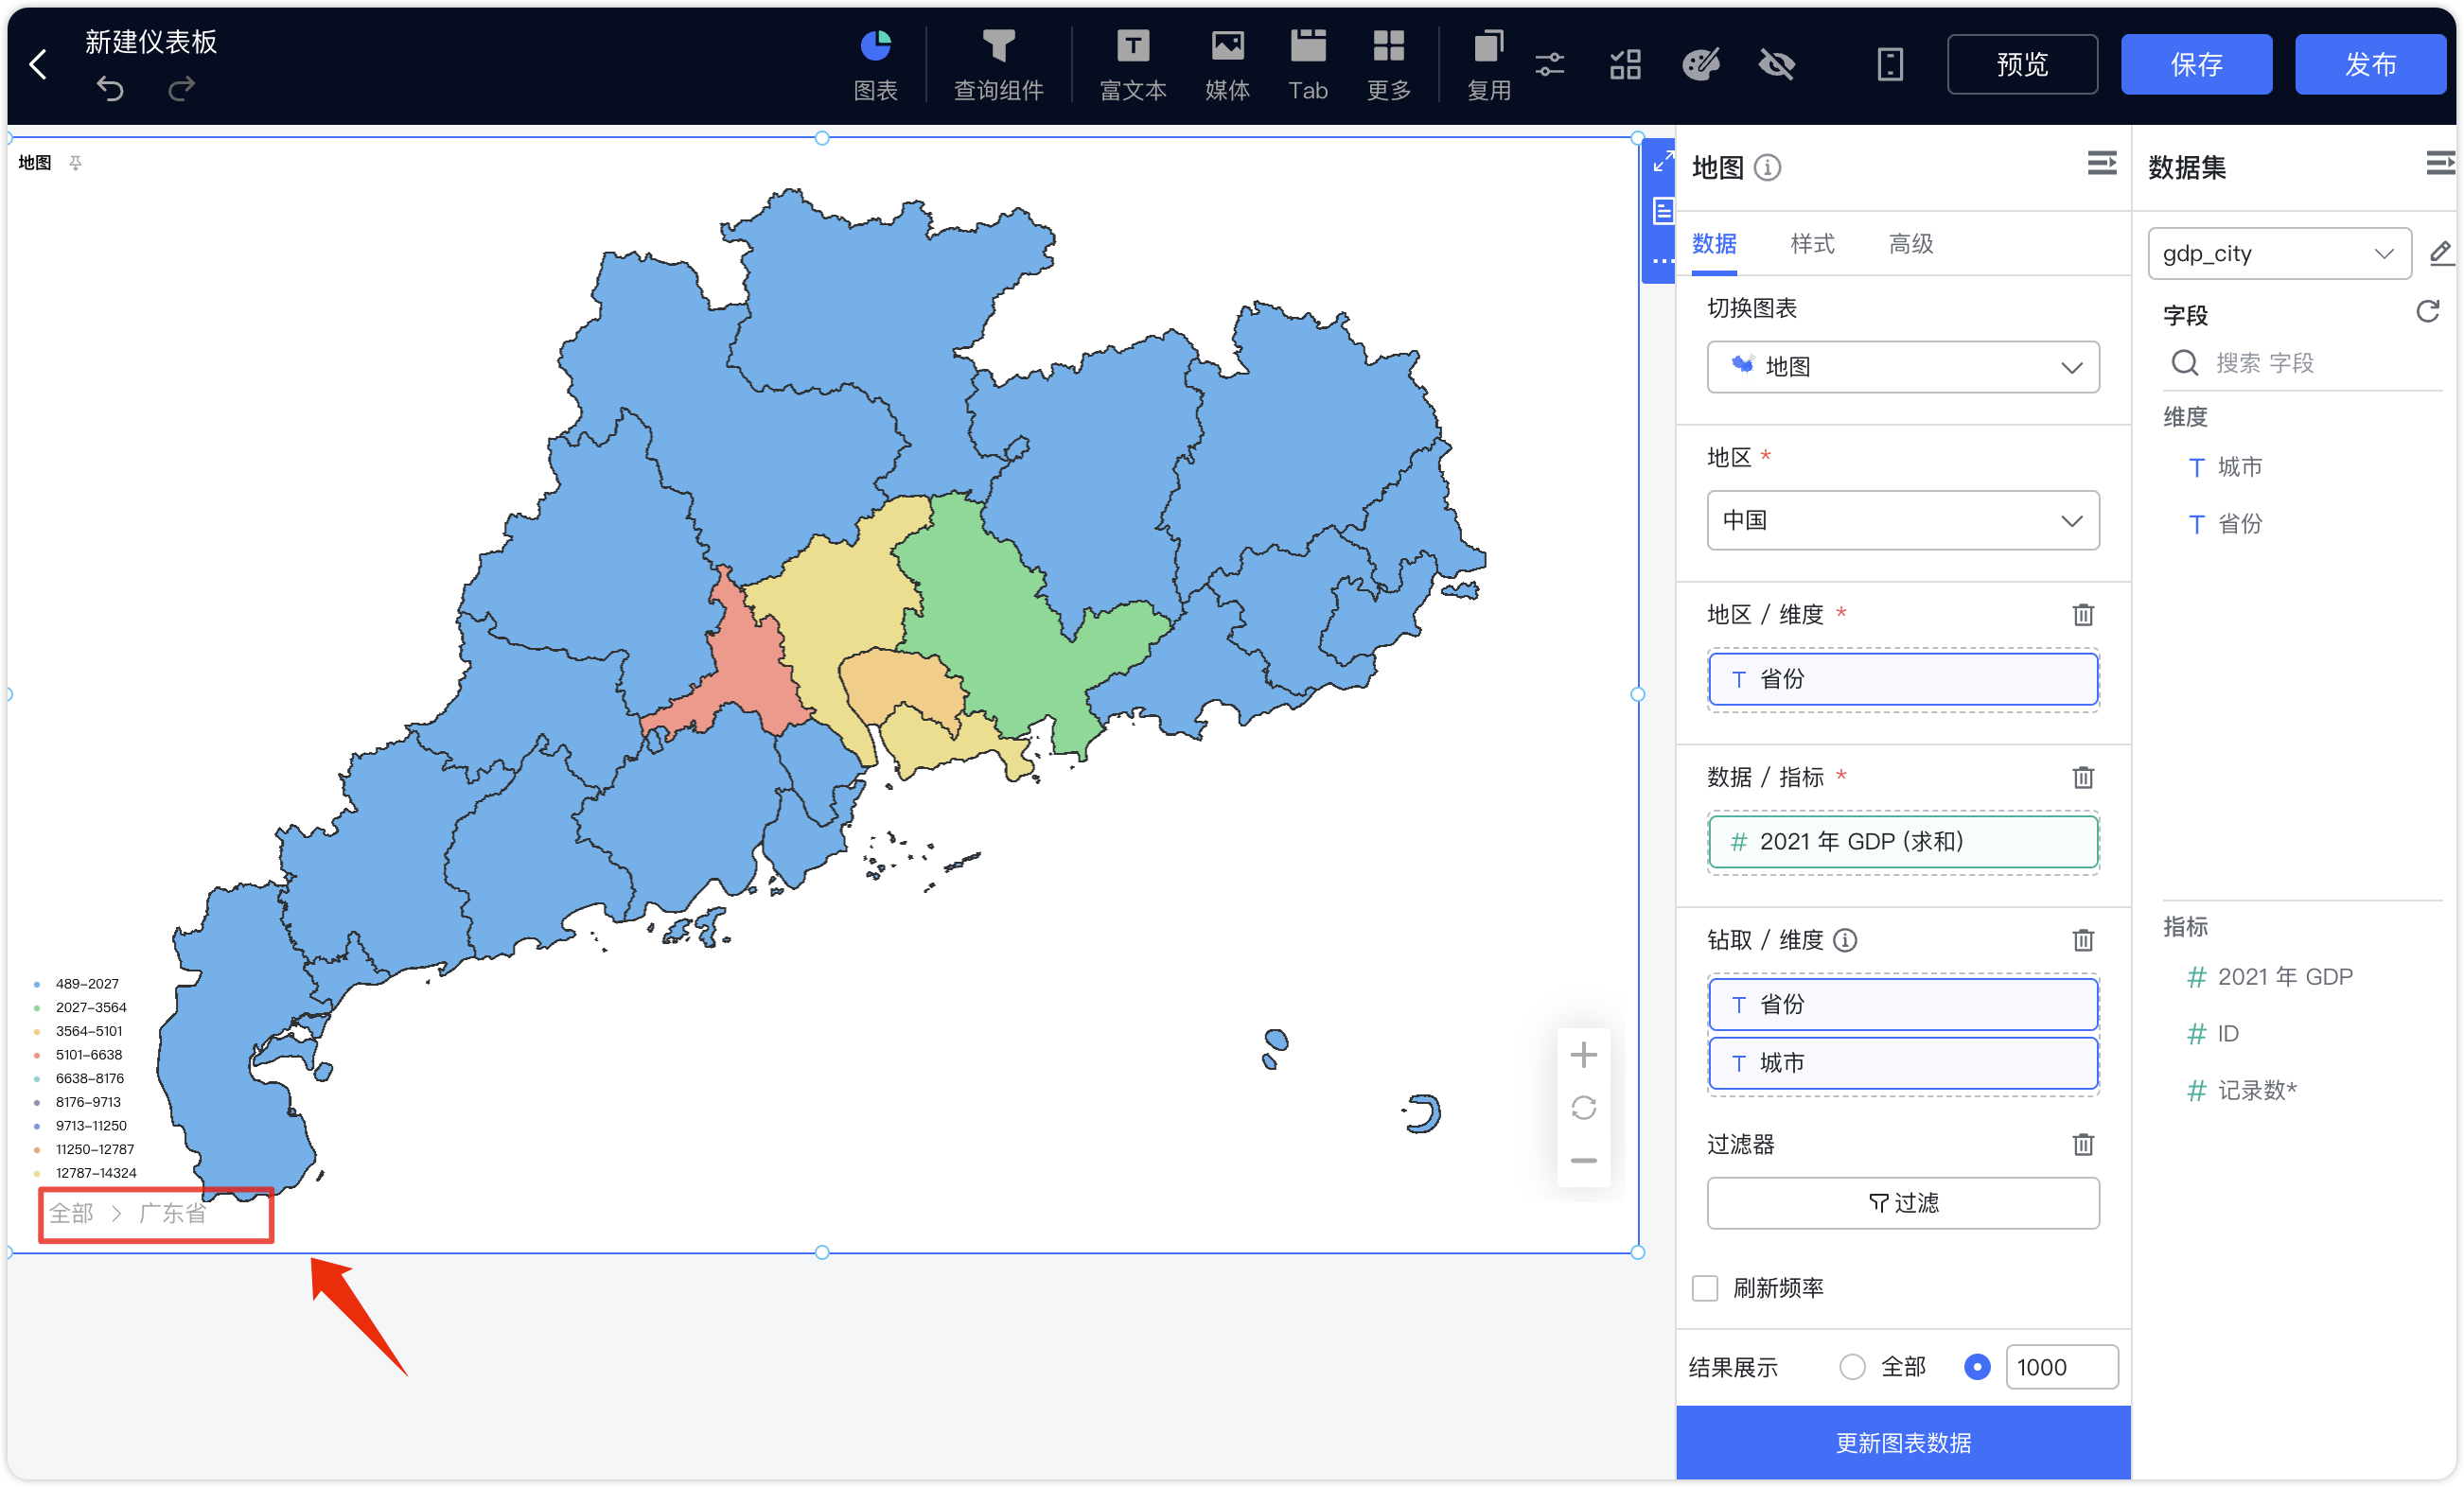Click the 1000 result count field
2464x1487 pixels.
click(2061, 1367)
